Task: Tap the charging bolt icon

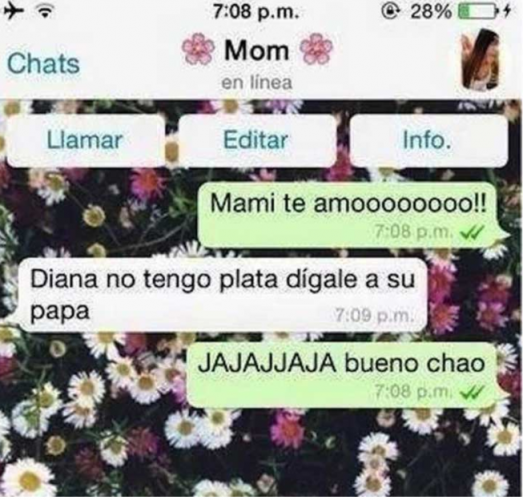Action: pos(507,12)
